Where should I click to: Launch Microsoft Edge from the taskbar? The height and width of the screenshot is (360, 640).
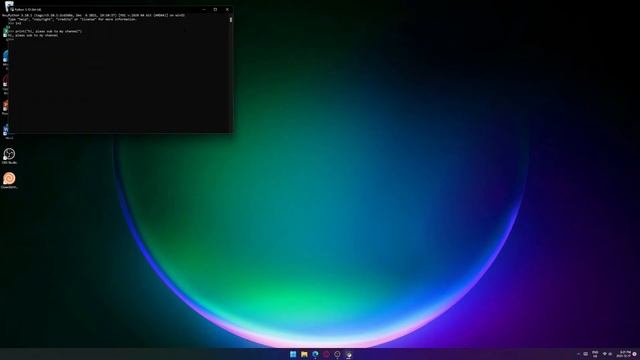point(315,354)
